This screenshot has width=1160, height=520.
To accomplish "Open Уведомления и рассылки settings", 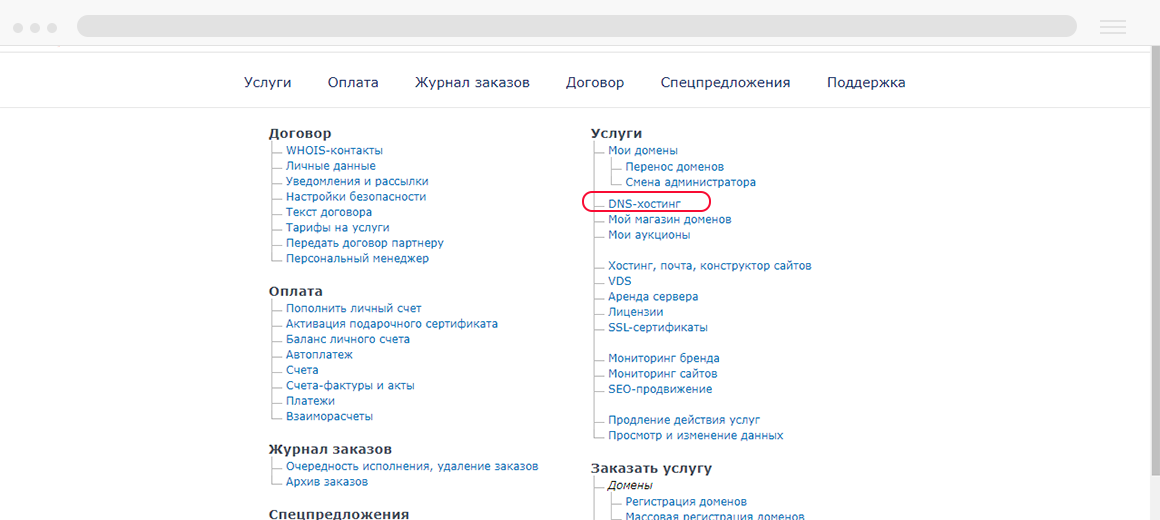I will pos(357,181).
